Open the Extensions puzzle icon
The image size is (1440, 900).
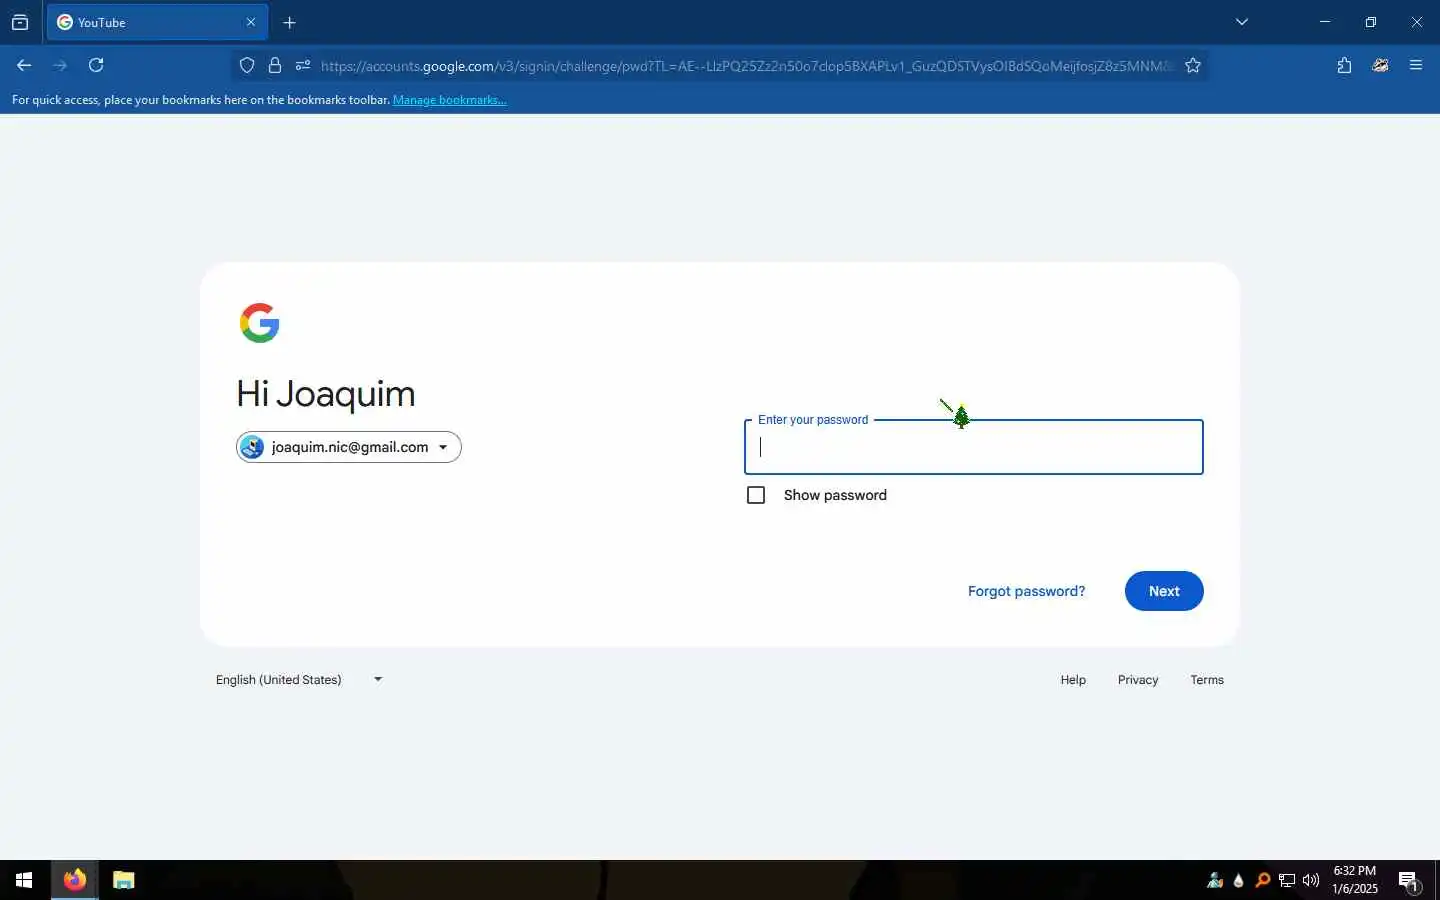[x=1344, y=65]
